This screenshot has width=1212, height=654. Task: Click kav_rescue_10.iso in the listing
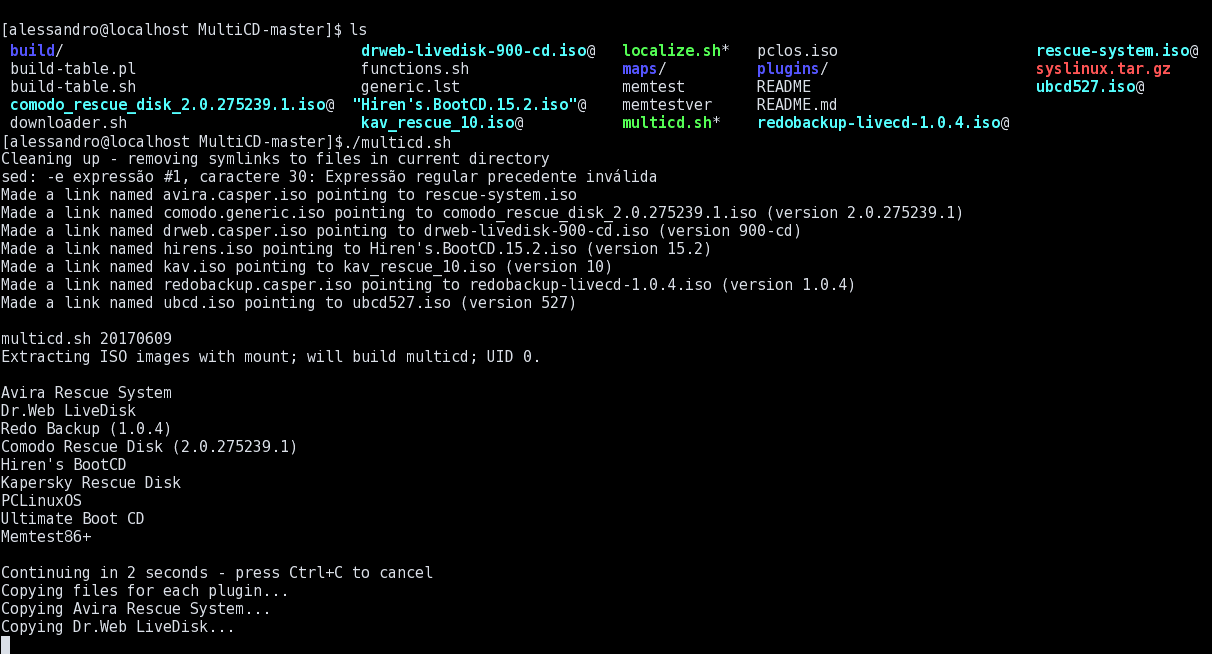(438, 123)
